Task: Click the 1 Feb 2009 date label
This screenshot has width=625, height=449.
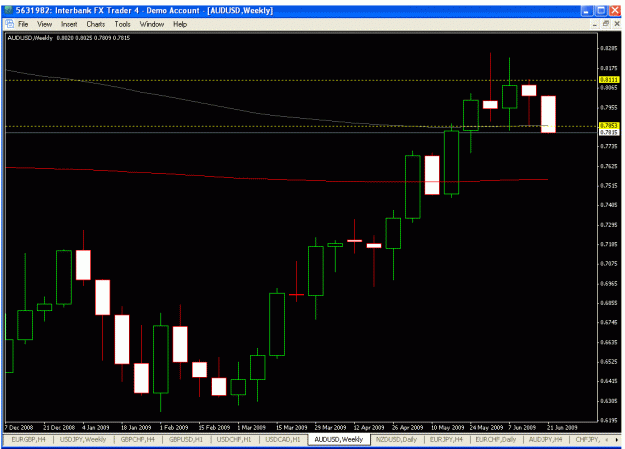Action: coord(174,427)
